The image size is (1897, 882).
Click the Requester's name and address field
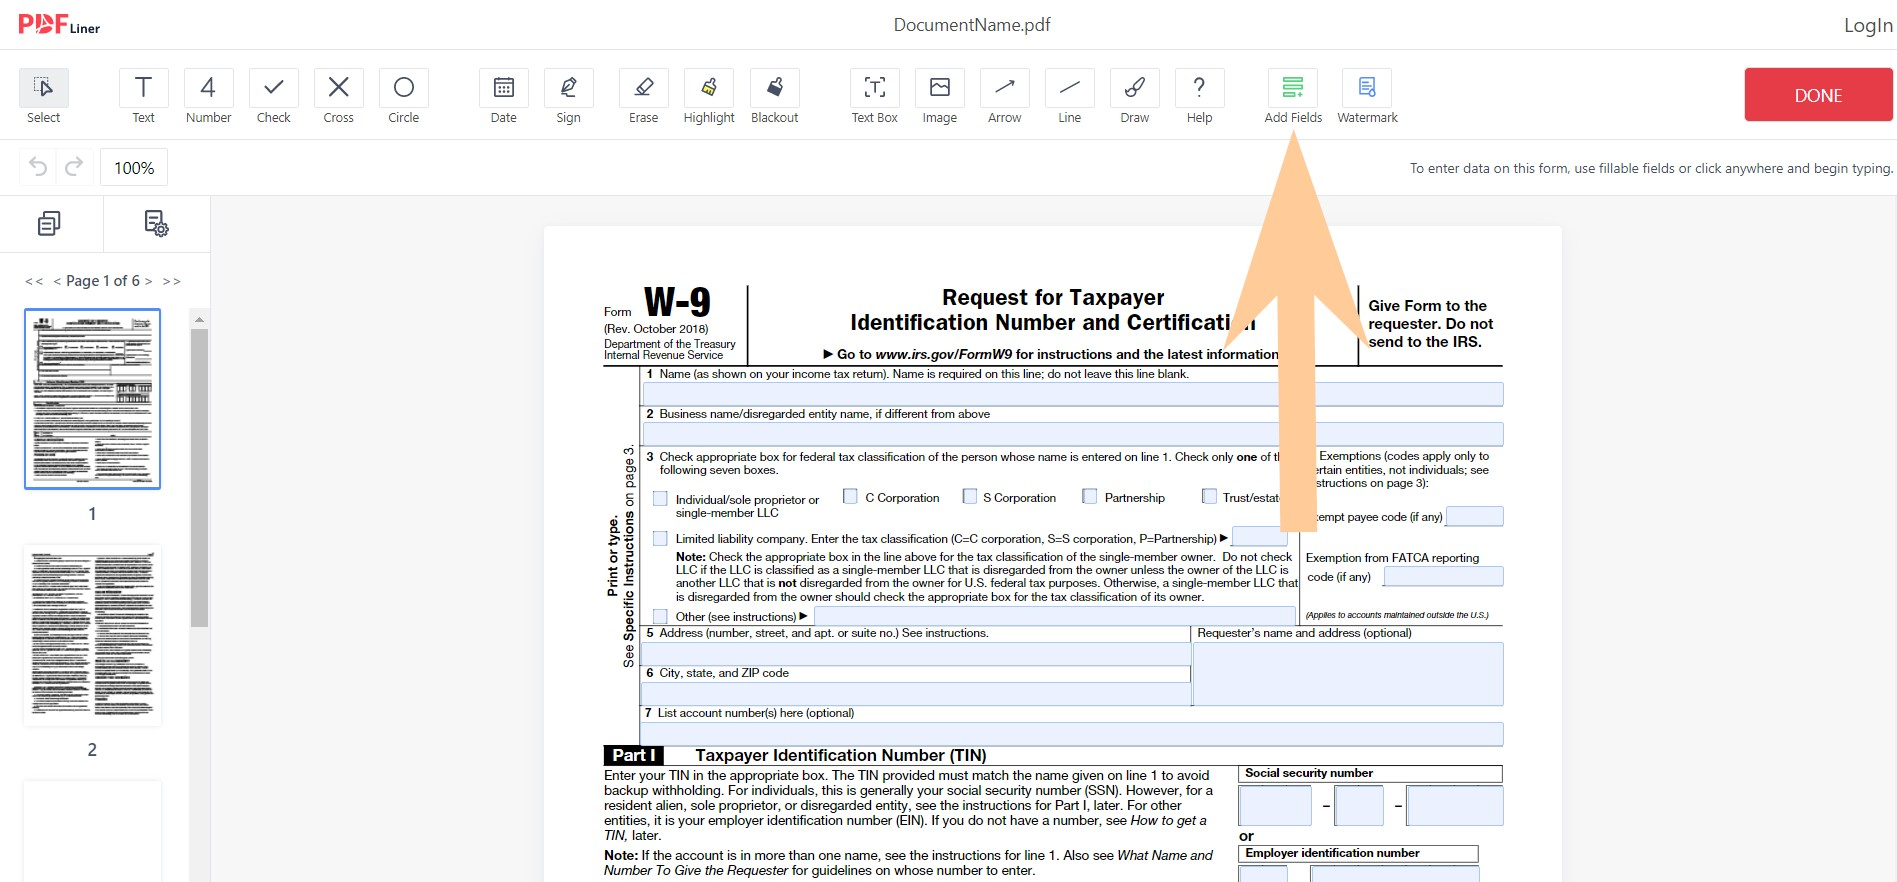[1348, 674]
